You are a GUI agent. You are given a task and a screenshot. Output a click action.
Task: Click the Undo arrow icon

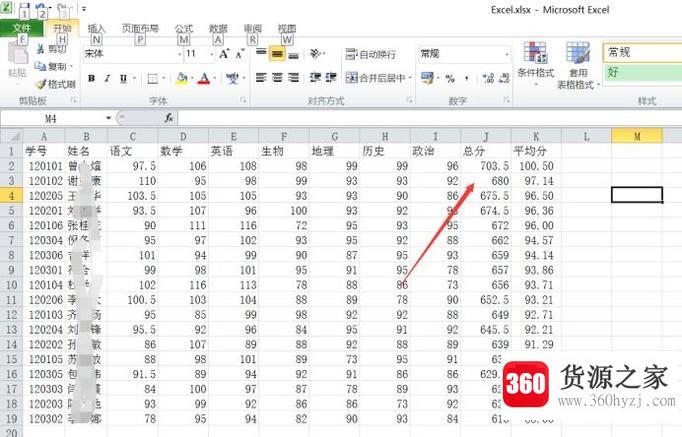40,8
